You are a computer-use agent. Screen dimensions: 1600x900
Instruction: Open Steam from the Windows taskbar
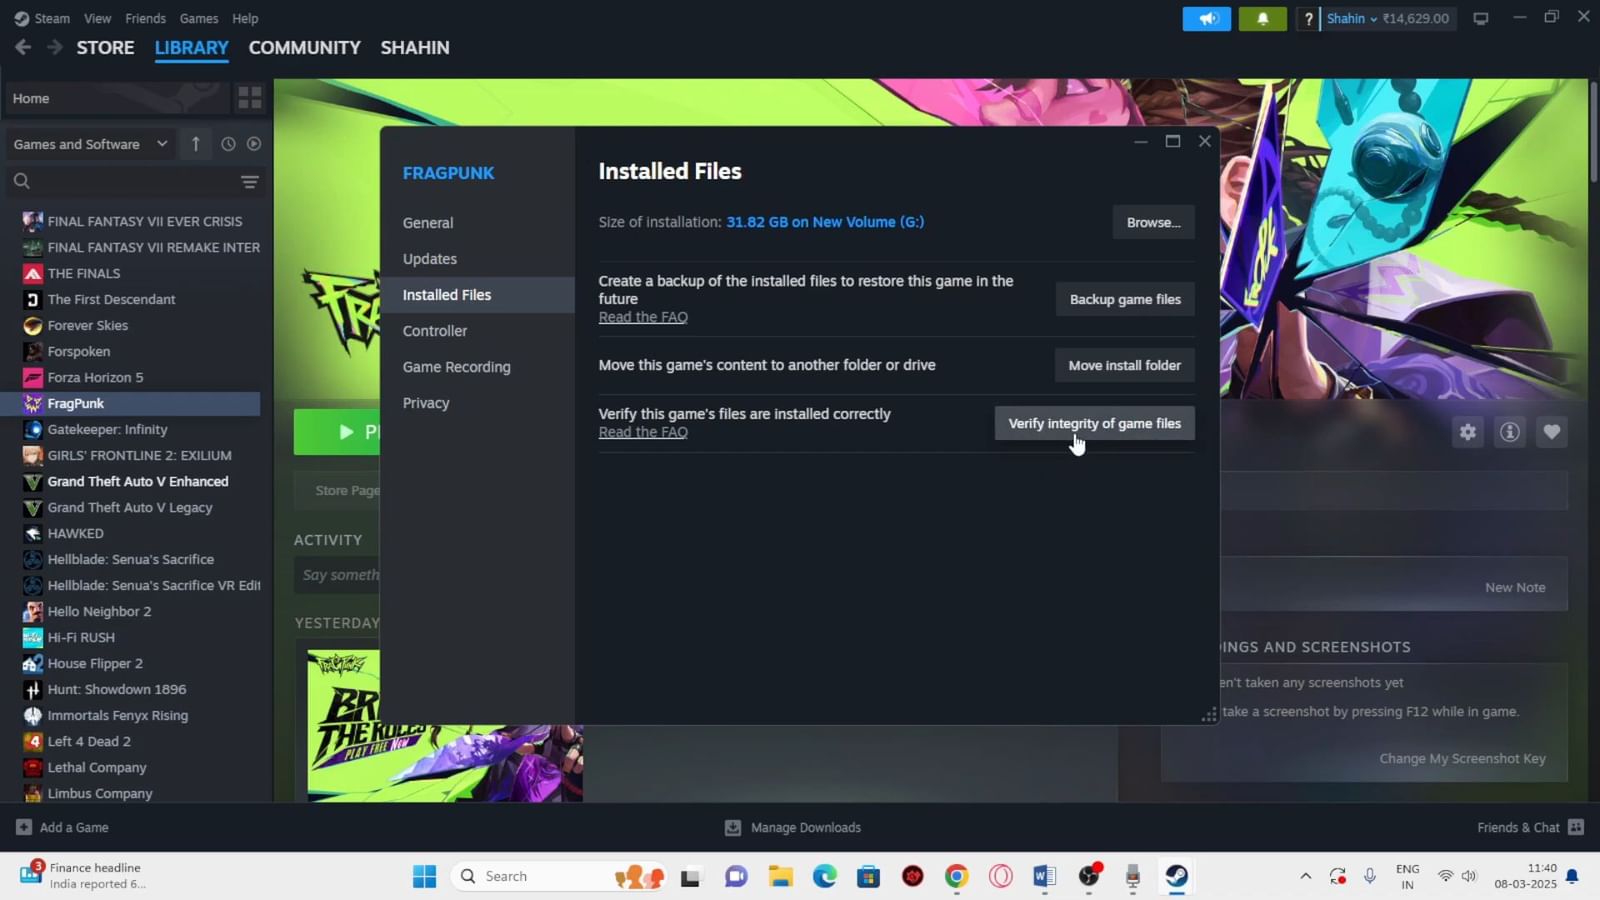pyautogui.click(x=1175, y=875)
